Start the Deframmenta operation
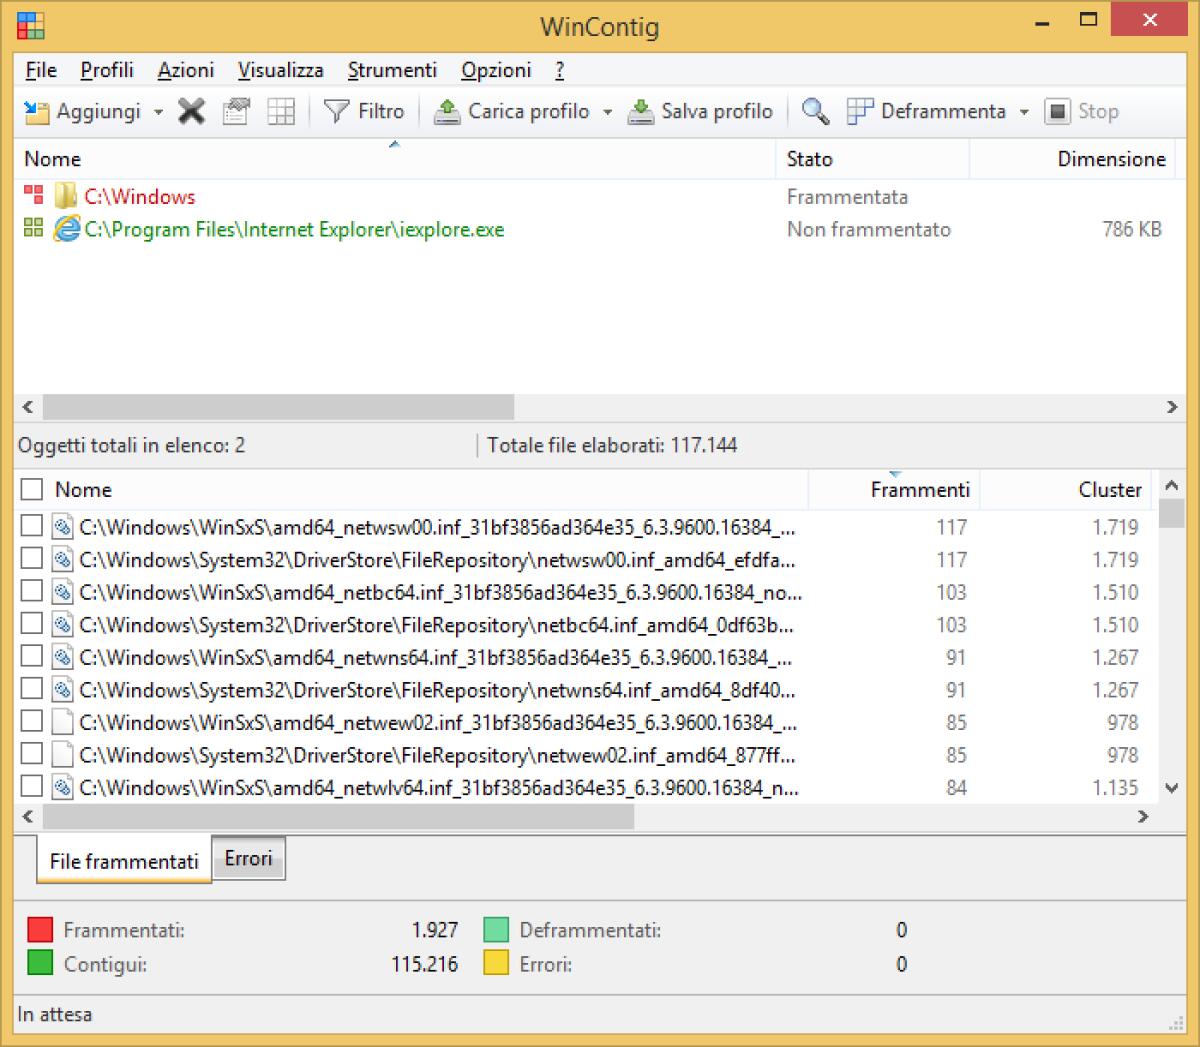The image size is (1200, 1047). click(x=930, y=111)
